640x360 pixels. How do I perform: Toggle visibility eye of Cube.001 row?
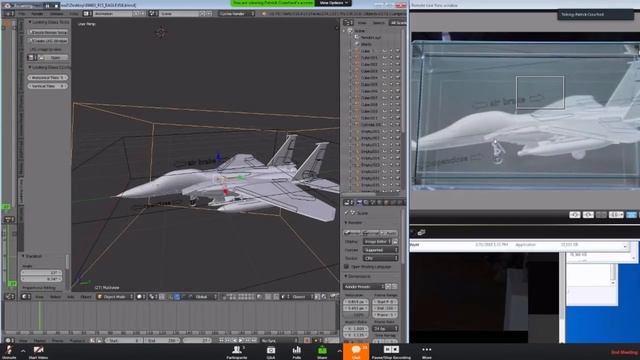click(x=384, y=58)
